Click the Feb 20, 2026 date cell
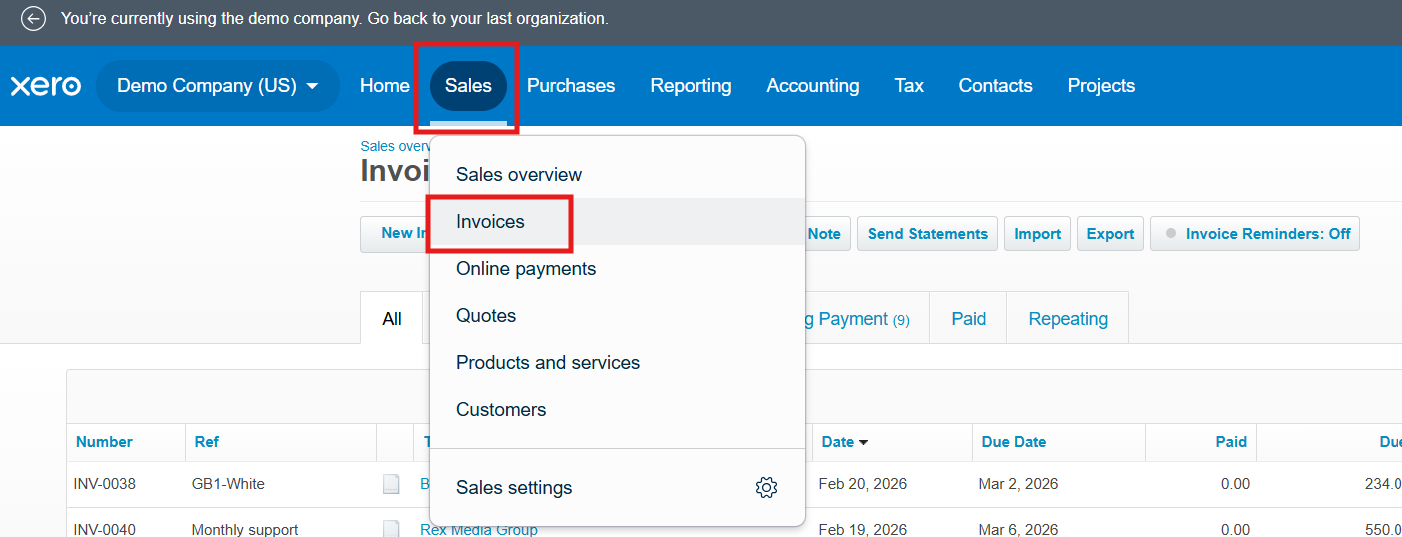The height and width of the screenshot is (537, 1402). [862, 484]
